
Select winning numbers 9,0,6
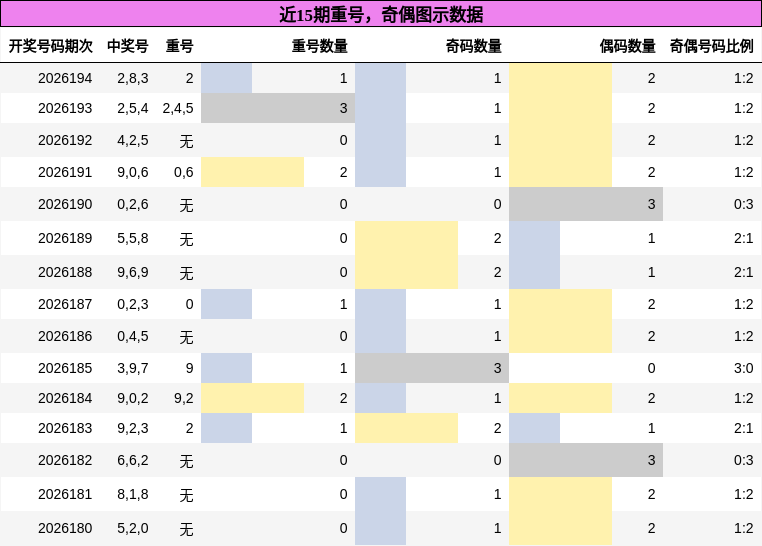133,172
